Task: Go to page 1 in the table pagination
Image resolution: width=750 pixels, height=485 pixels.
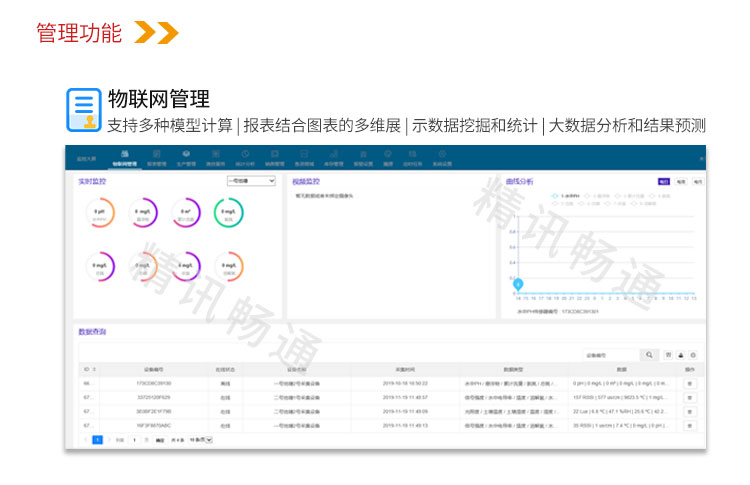Action: [x=97, y=440]
